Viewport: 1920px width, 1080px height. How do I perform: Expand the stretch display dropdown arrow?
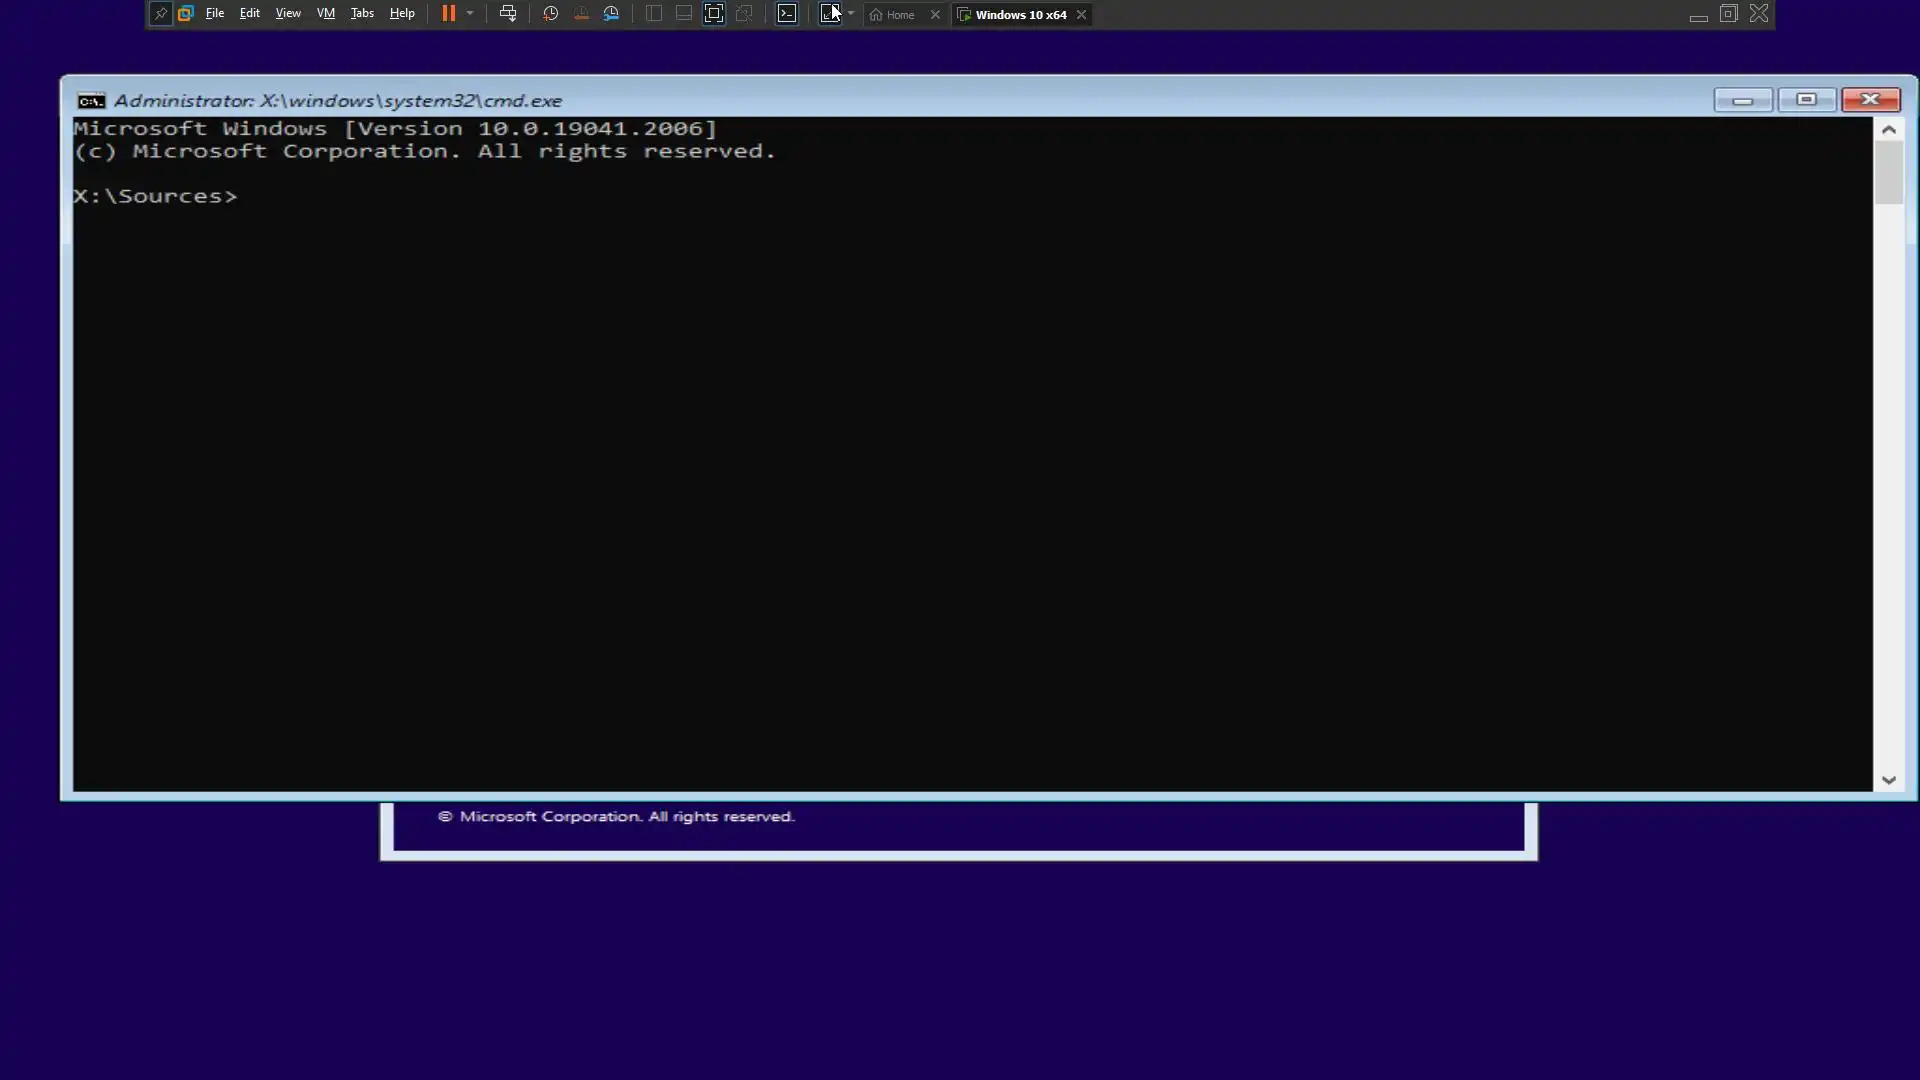point(851,14)
